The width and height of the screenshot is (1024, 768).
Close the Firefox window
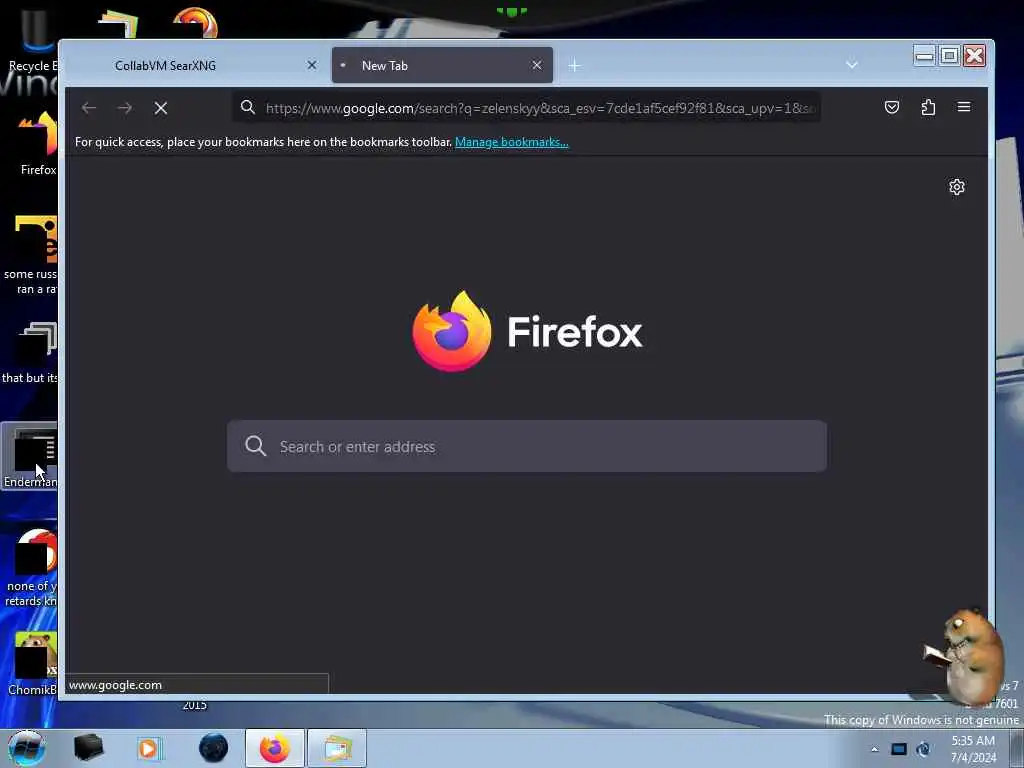pyautogui.click(x=974, y=56)
